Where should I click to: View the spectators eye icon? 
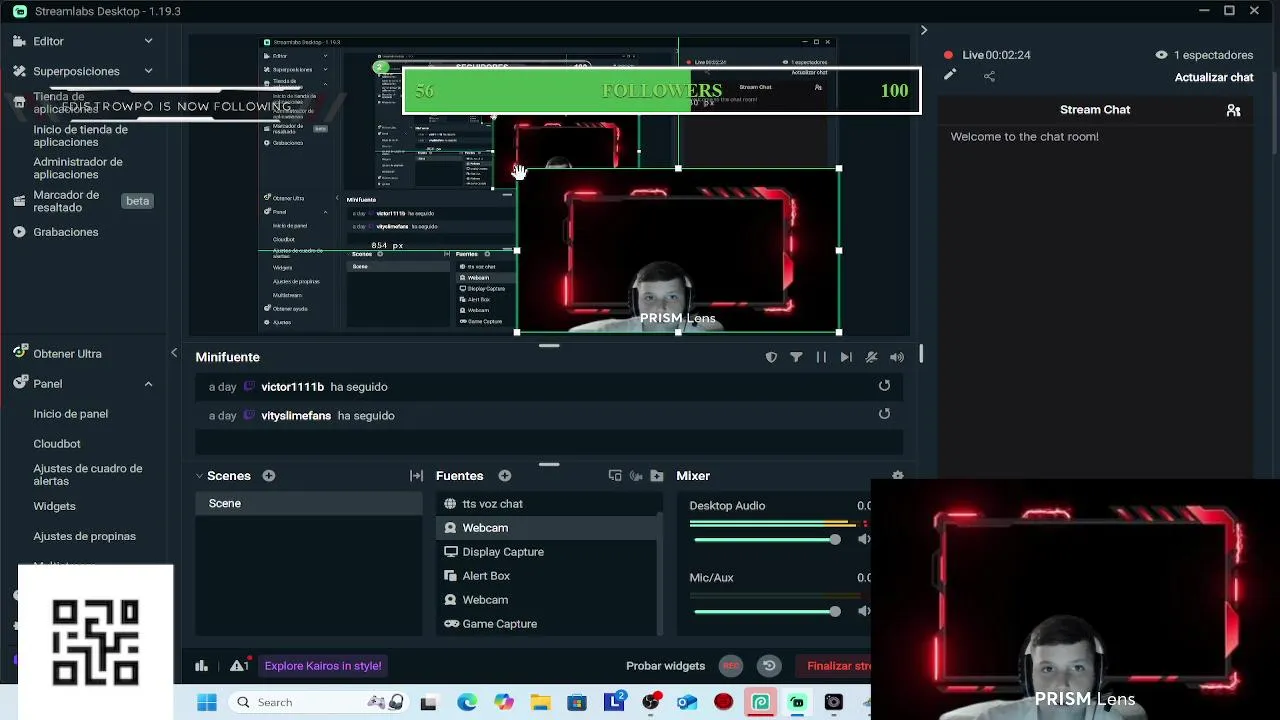1161,55
